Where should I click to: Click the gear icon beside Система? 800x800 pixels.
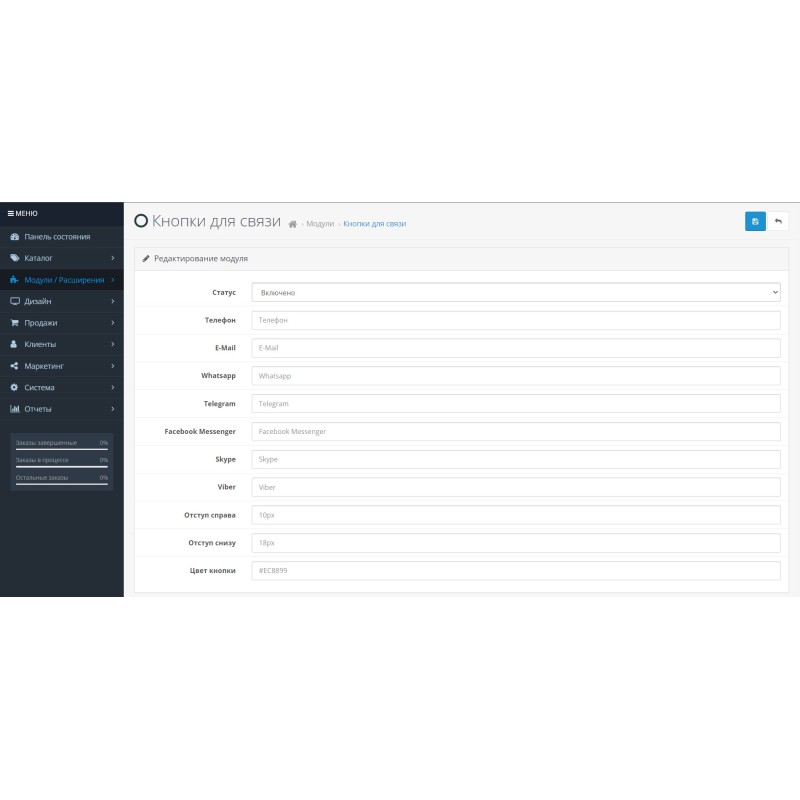click(14, 387)
